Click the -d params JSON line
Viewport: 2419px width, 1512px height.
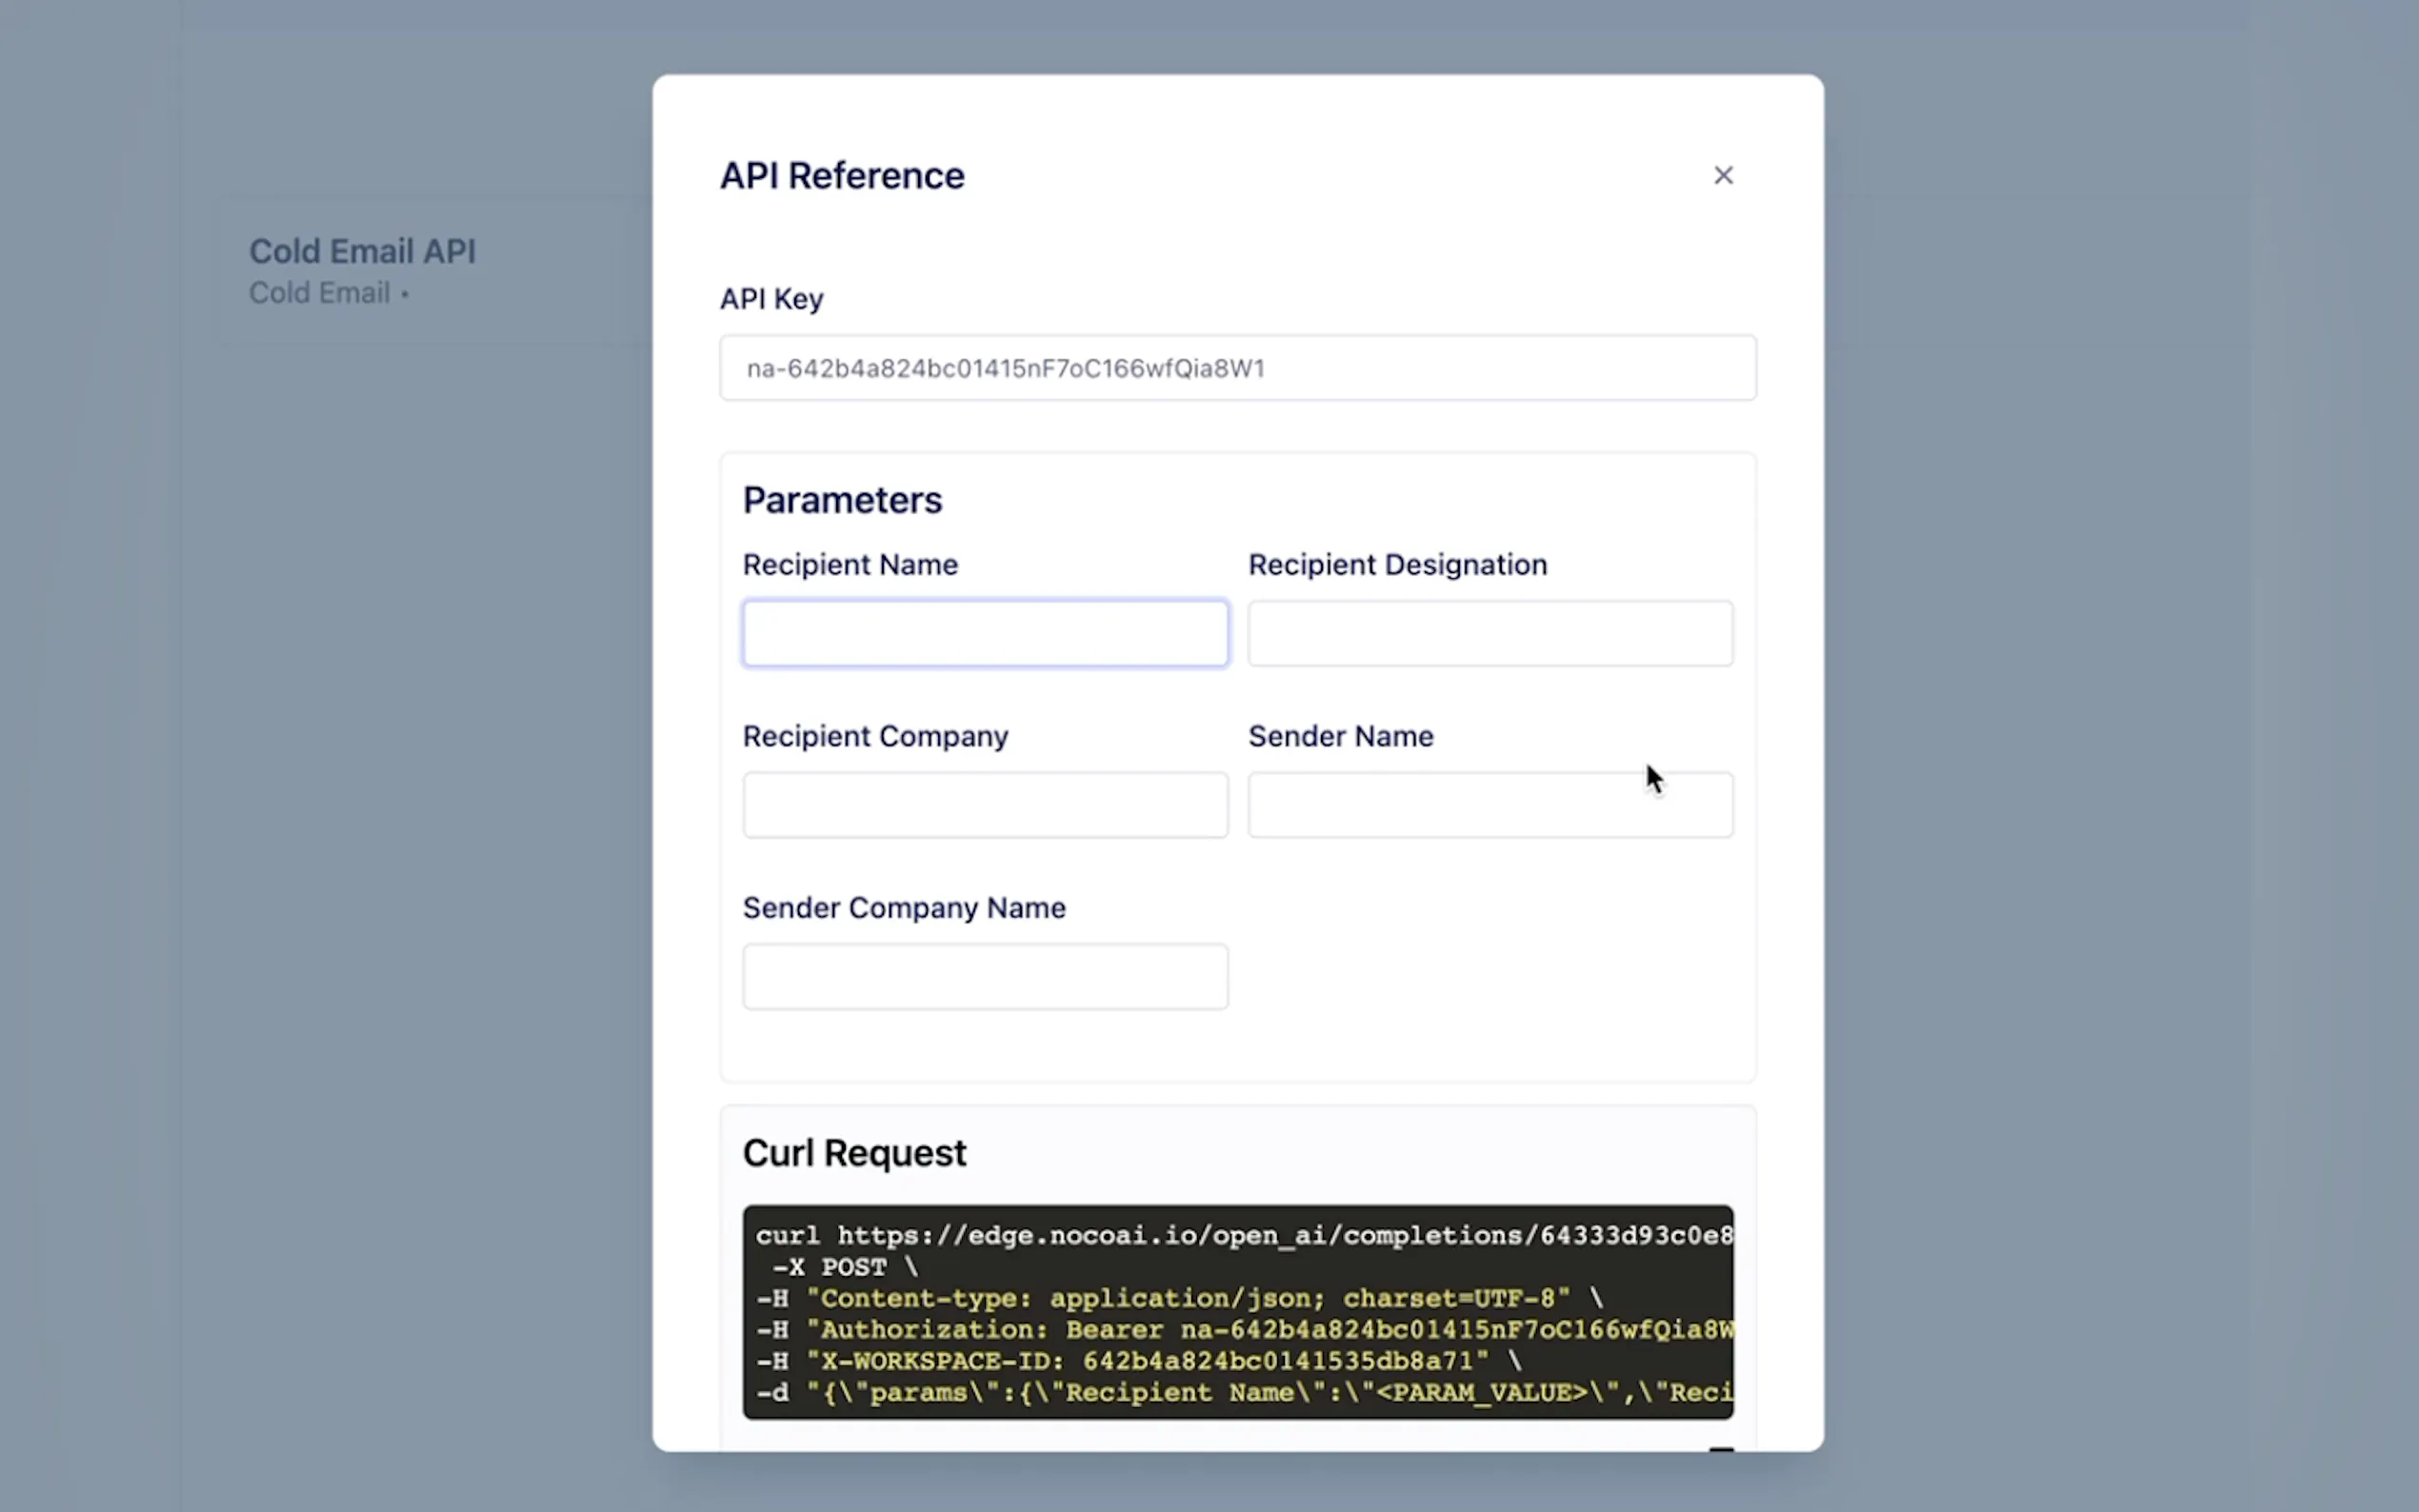(1240, 1393)
